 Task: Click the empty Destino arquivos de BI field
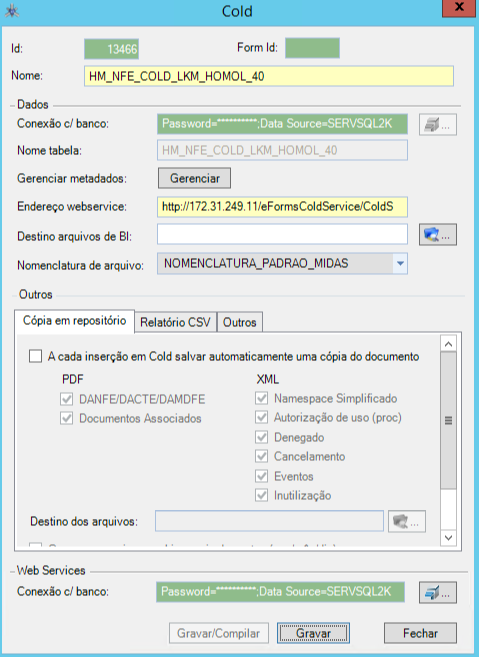[282, 234]
